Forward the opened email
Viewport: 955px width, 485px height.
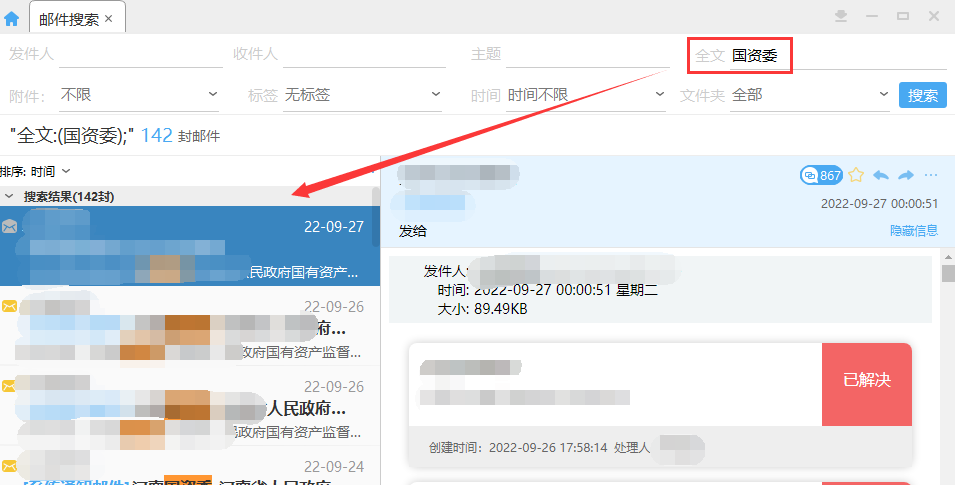point(906,175)
